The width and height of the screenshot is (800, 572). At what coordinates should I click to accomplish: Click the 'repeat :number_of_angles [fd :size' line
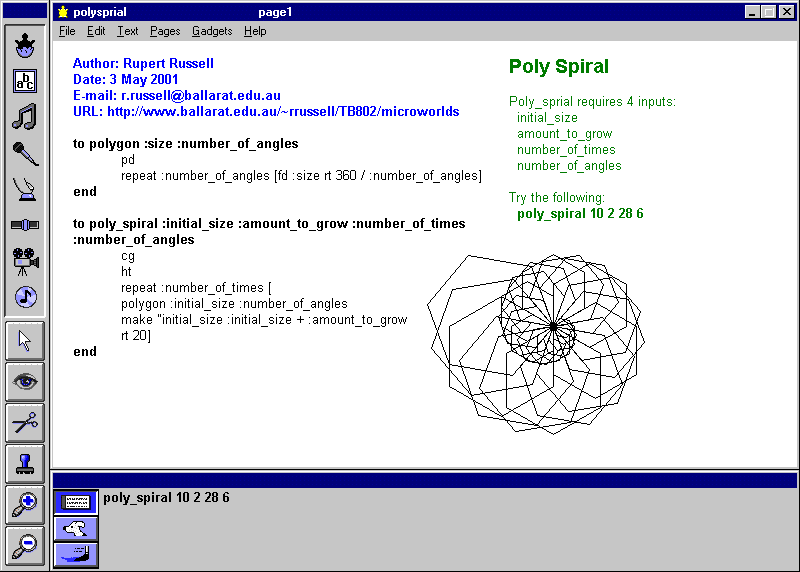(301, 176)
